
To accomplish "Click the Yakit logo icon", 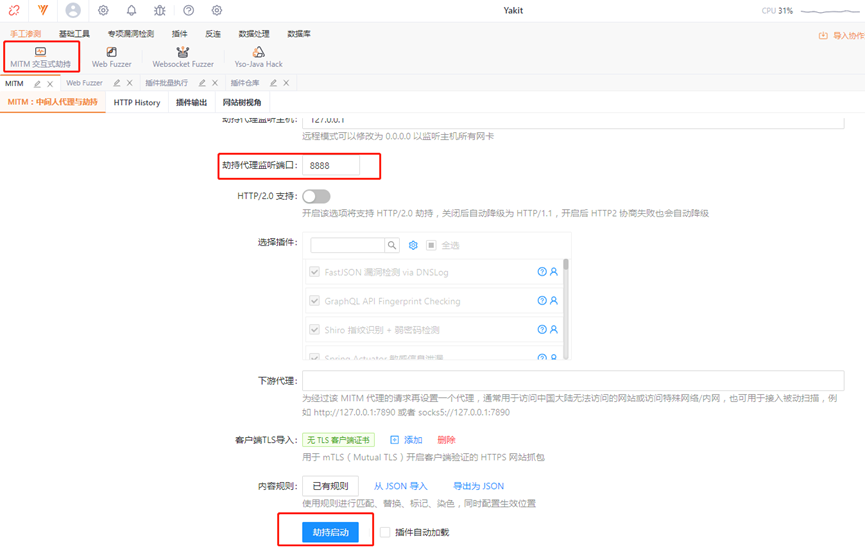I will click(x=42, y=10).
